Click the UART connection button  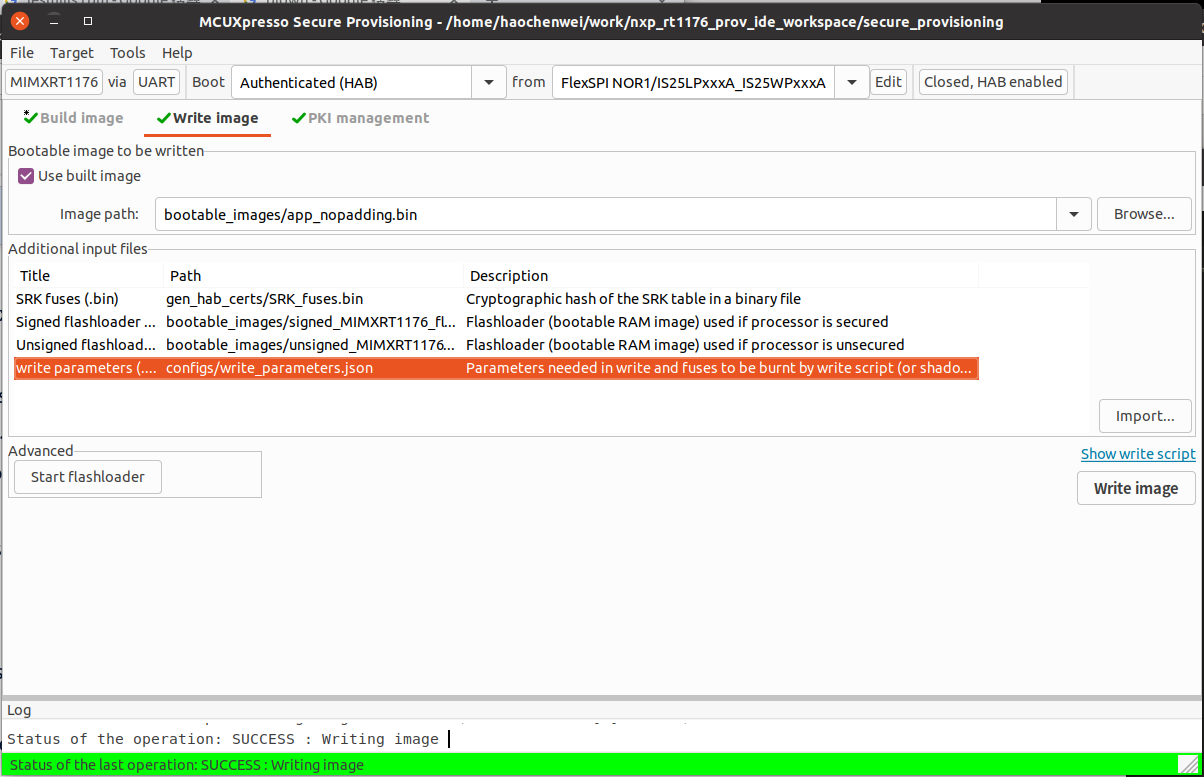157,82
